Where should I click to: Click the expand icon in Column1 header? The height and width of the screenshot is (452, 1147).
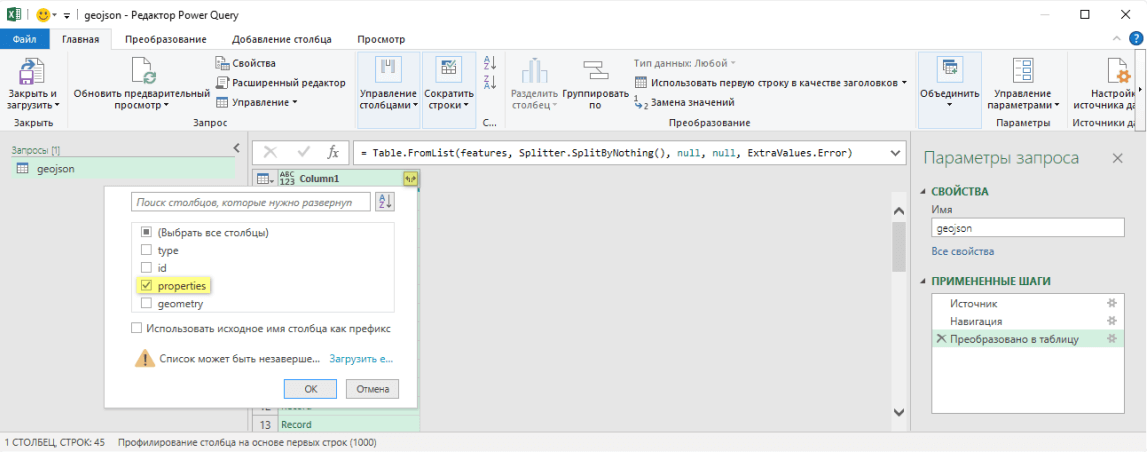click(x=409, y=178)
